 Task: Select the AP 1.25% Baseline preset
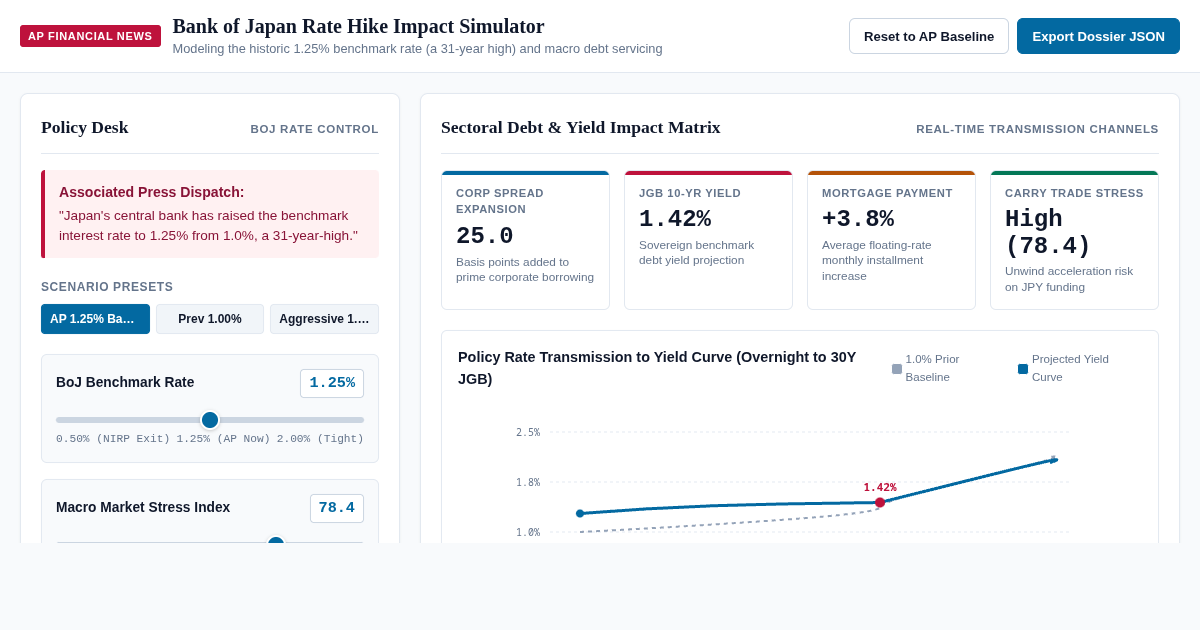click(x=95, y=319)
